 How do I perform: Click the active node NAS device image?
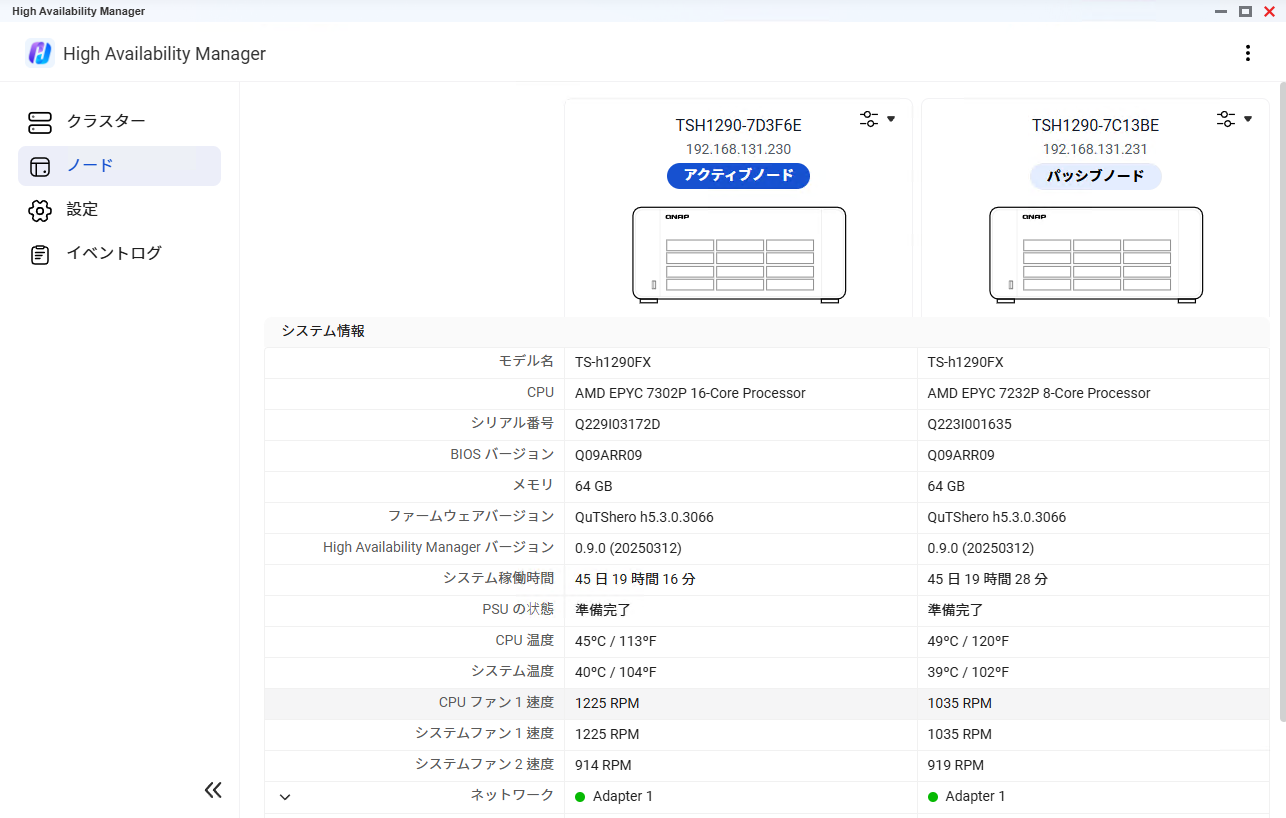click(739, 255)
